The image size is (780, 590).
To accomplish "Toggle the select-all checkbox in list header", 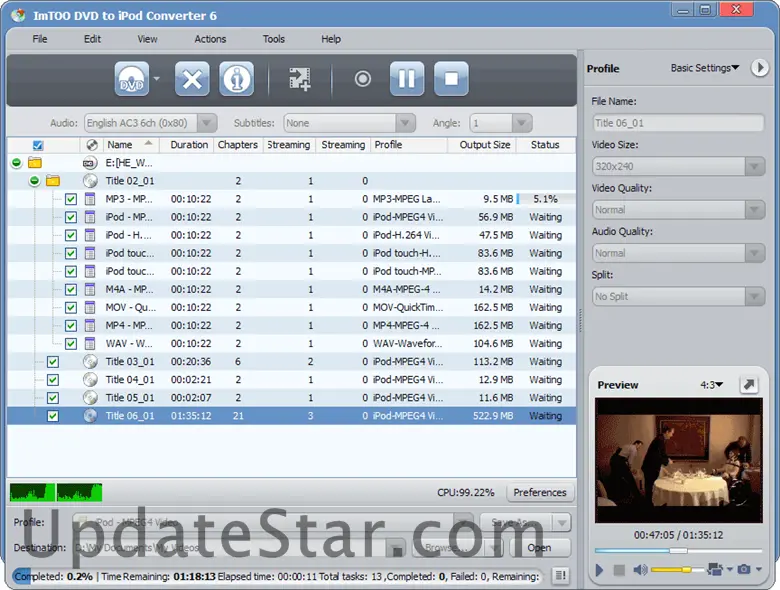I will coord(38,145).
